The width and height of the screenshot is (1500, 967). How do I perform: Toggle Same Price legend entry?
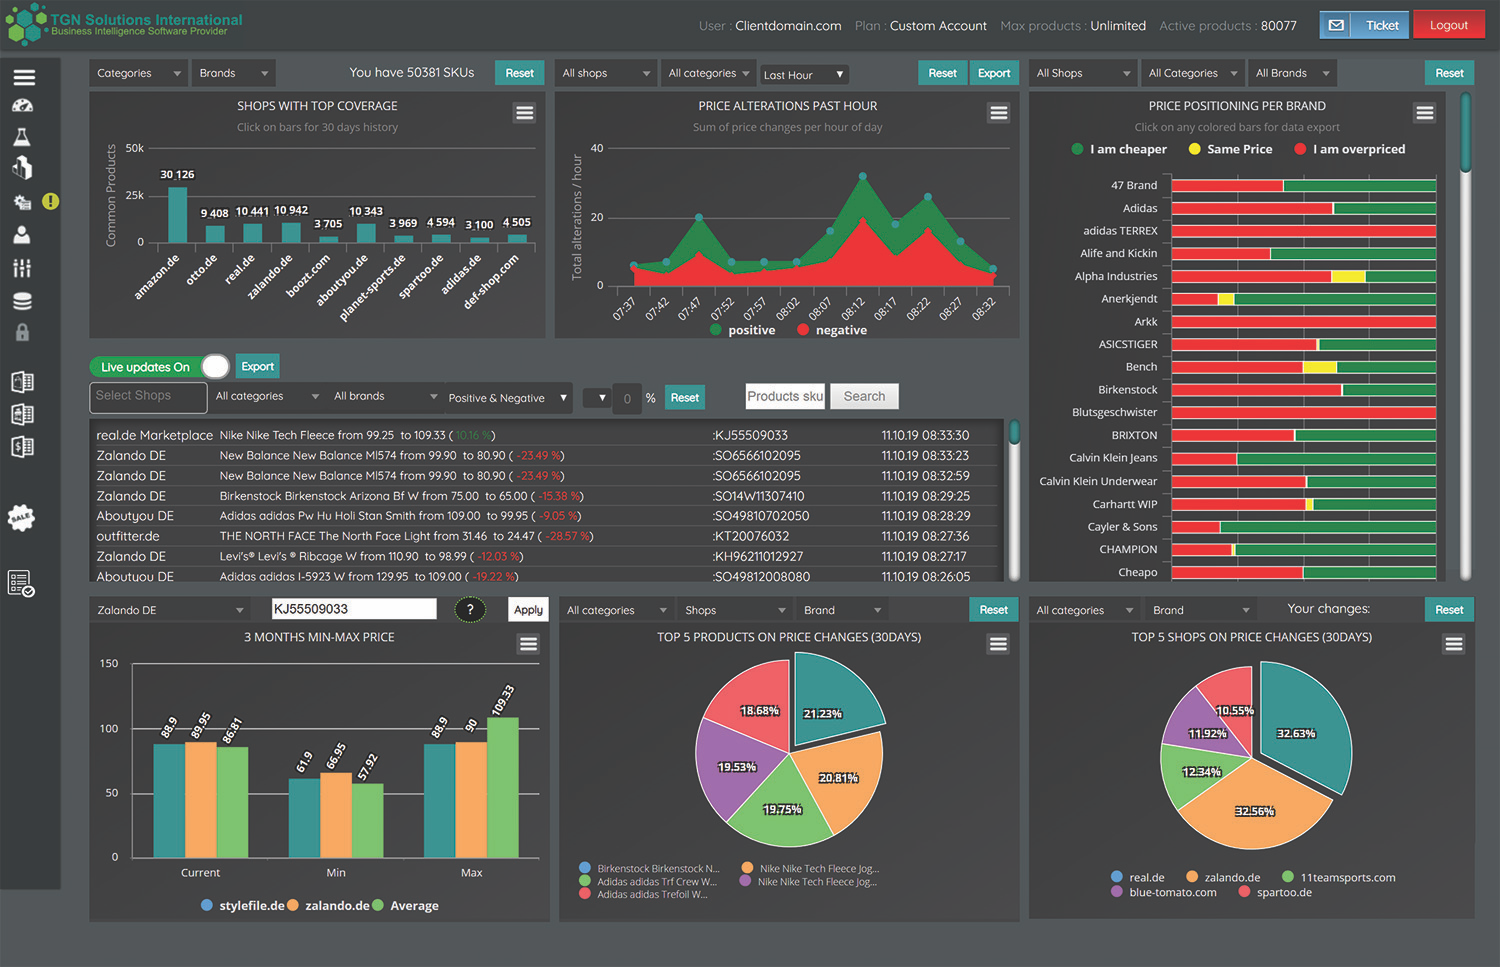(x=1230, y=149)
